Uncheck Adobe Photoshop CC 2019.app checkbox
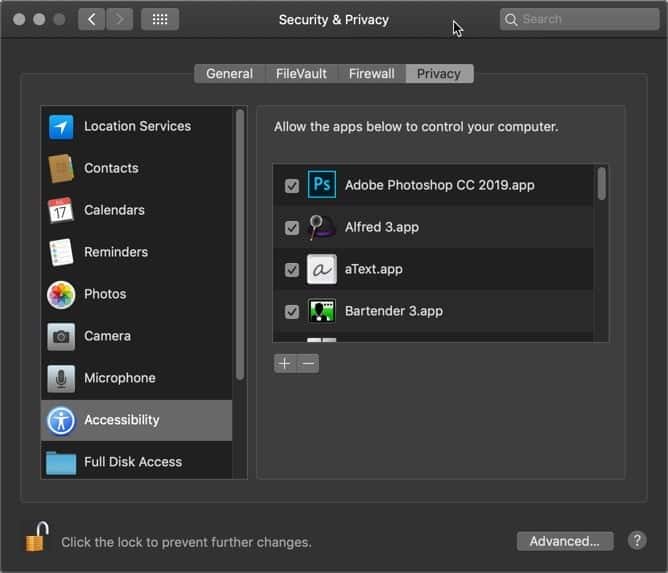668x573 pixels. click(x=292, y=186)
